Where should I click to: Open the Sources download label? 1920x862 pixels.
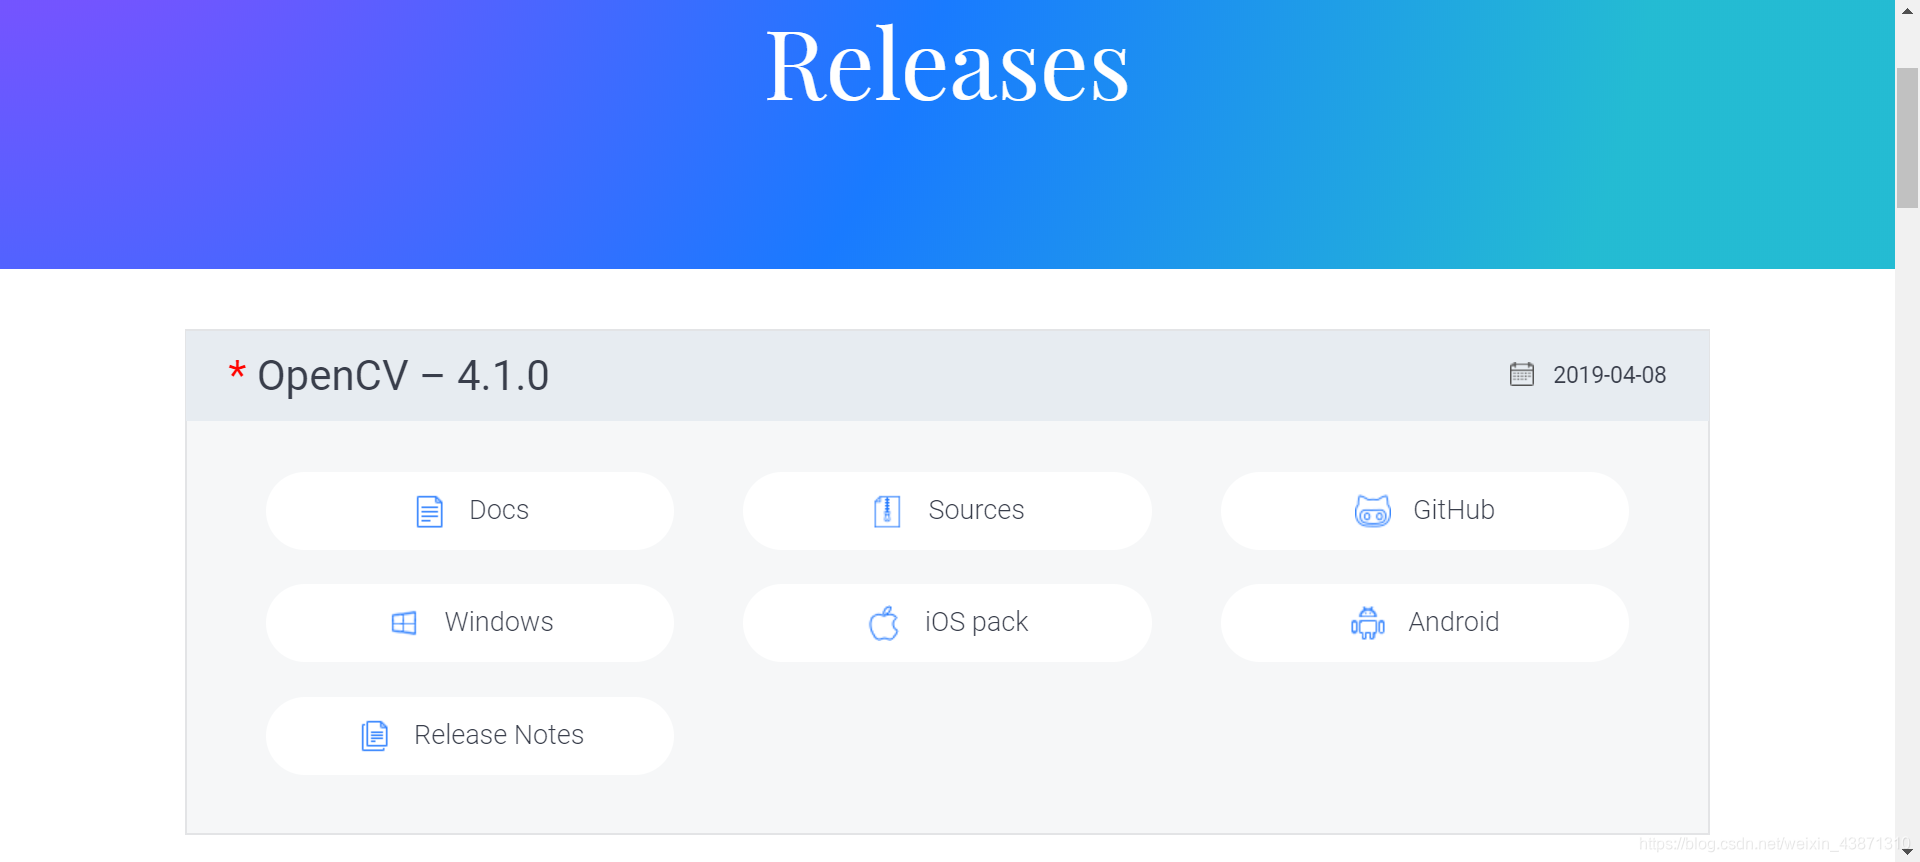pyautogui.click(x=976, y=510)
